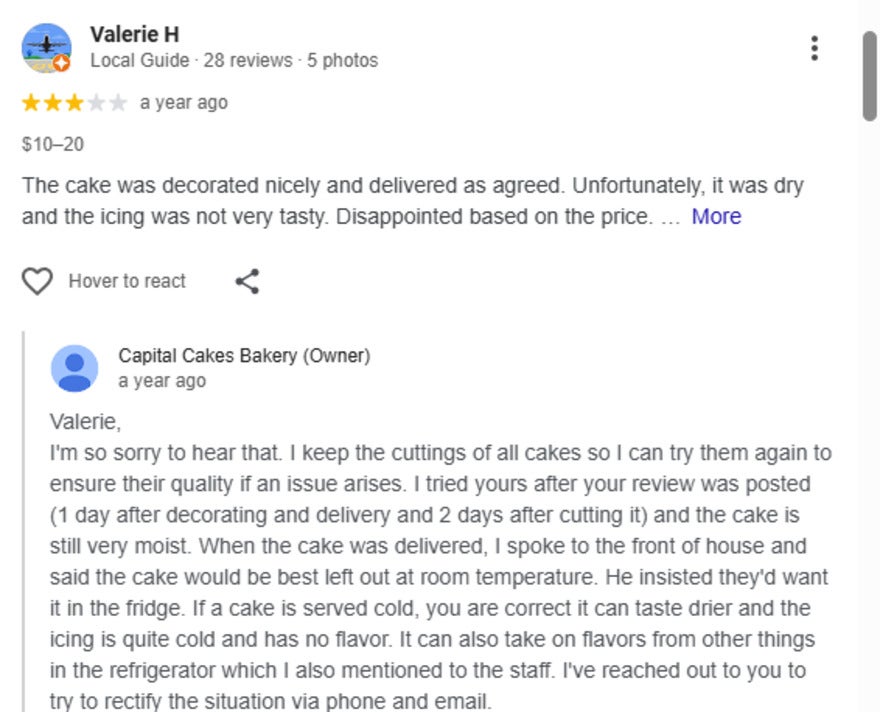Click the fifth gray rating star
This screenshot has width=880, height=712.
tap(119, 103)
